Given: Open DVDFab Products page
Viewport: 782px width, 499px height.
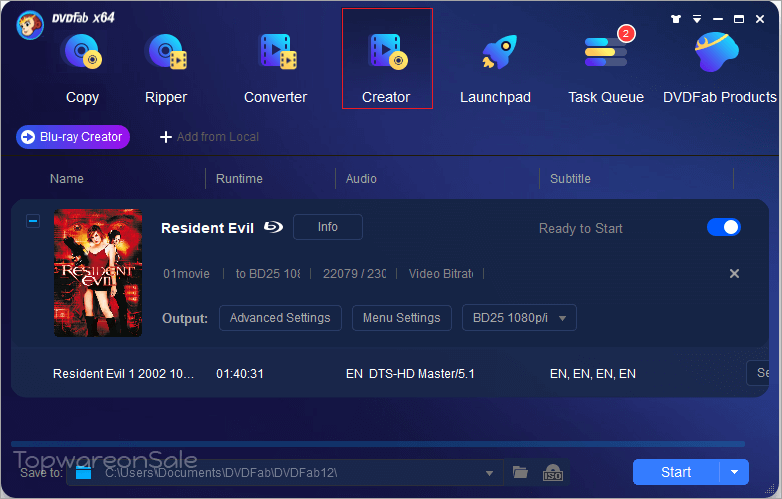Looking at the screenshot, I should point(719,69).
